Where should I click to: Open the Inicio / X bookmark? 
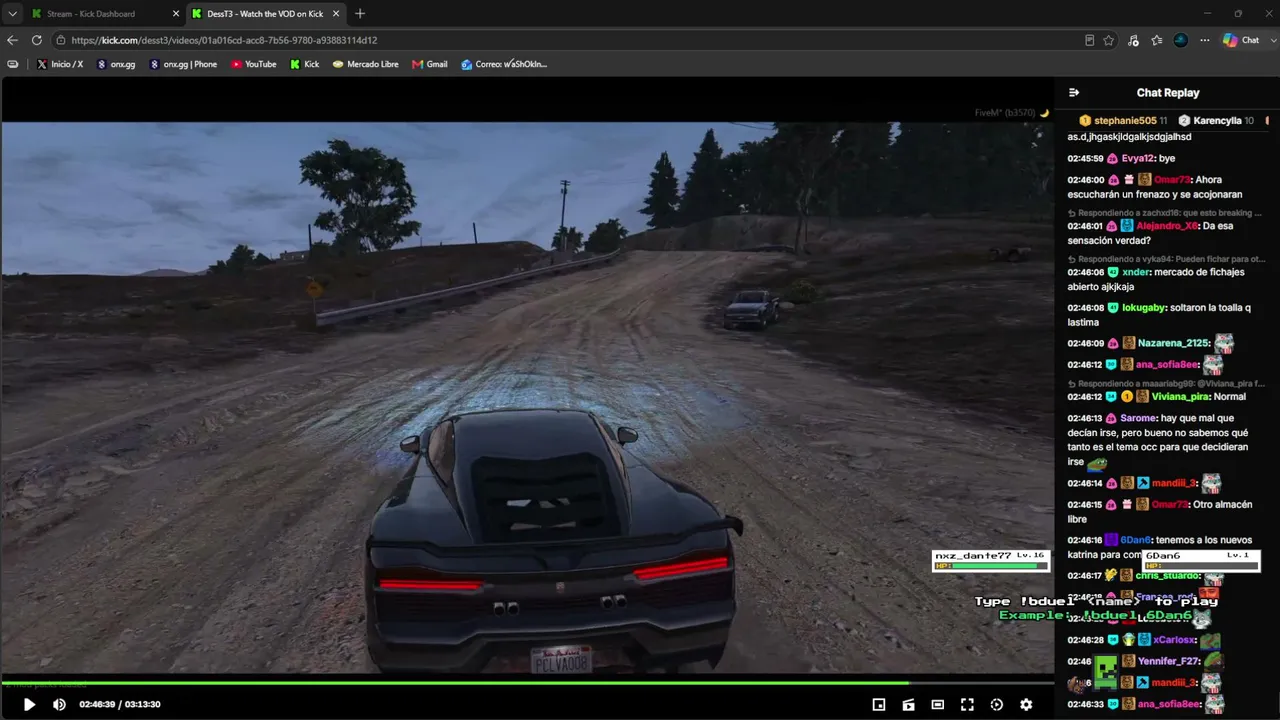[x=60, y=64]
